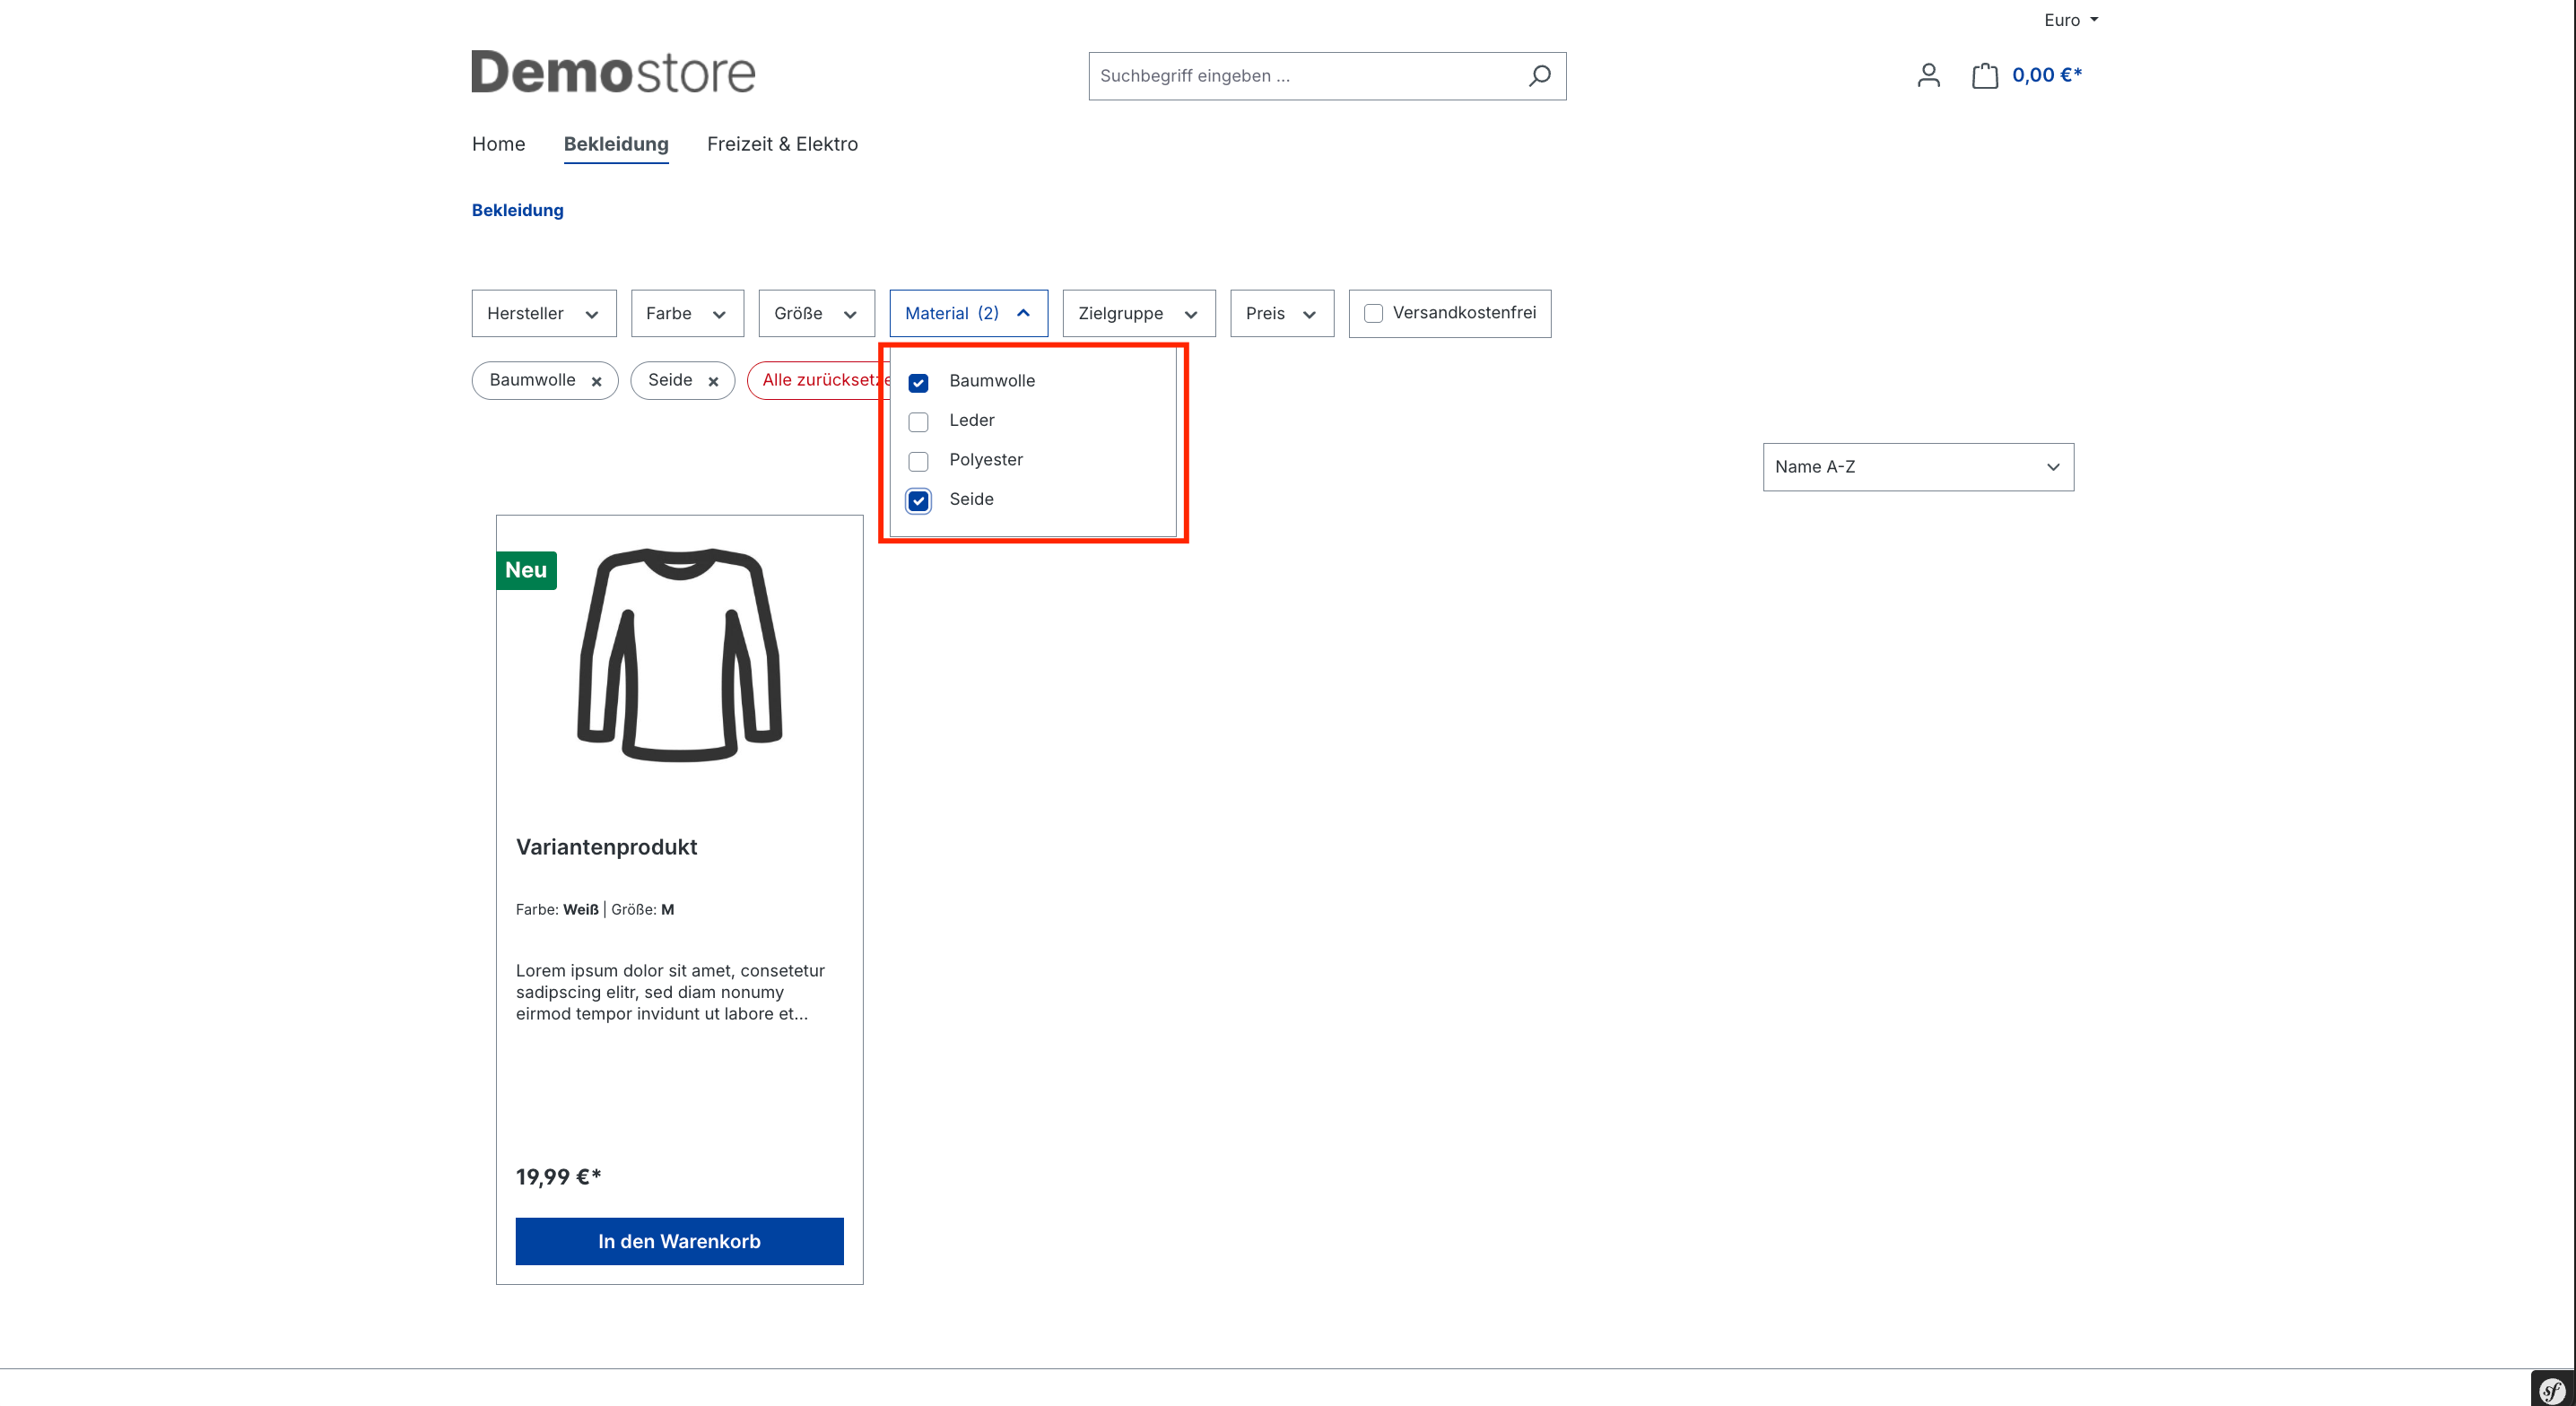This screenshot has width=2576, height=1406.
Task: Expand the Zielgruppe filter dropdown
Action: [1138, 313]
